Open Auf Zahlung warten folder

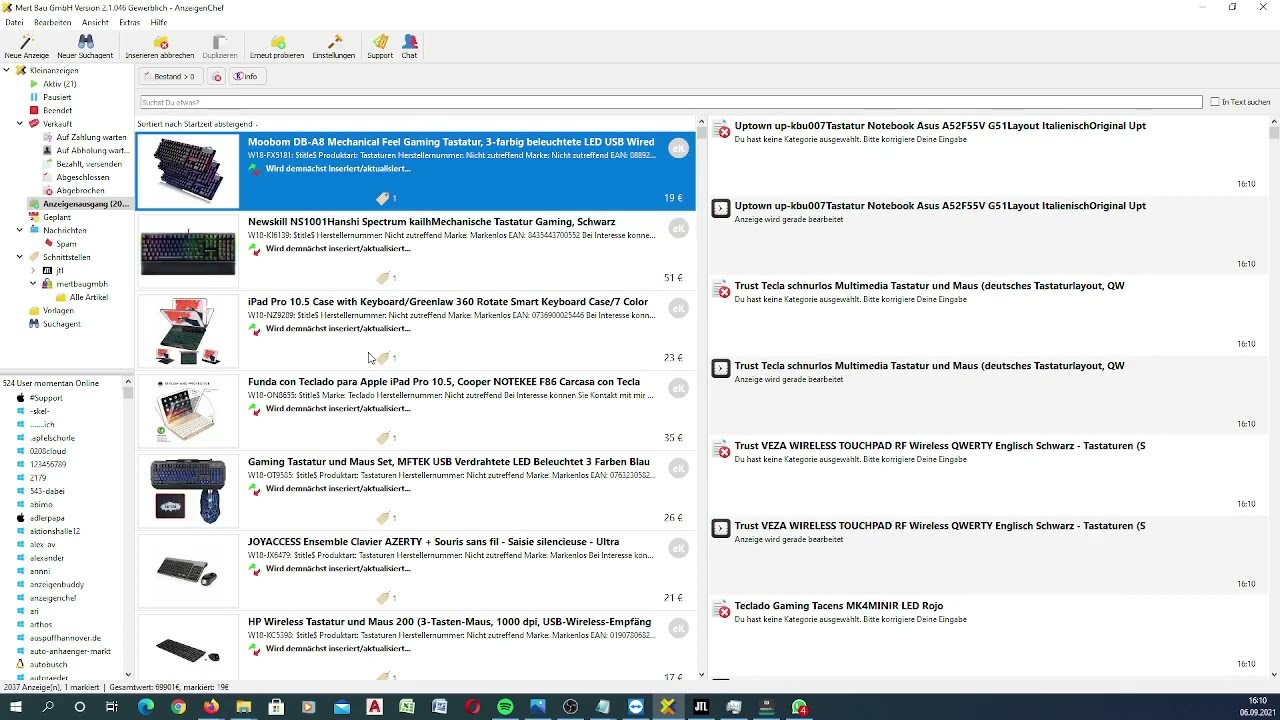click(91, 137)
